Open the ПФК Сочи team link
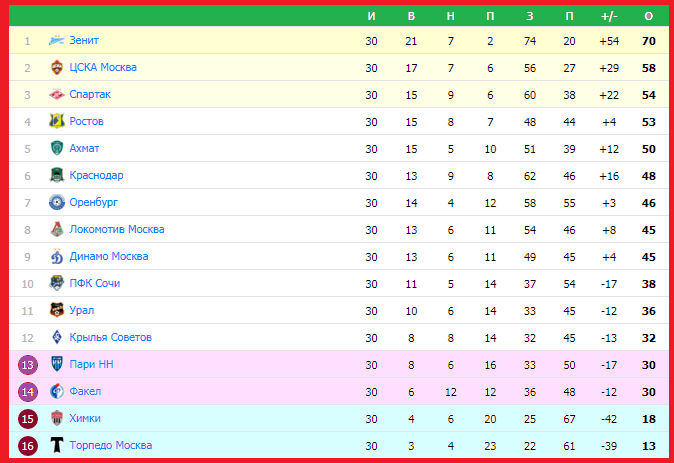The width and height of the screenshot is (674, 463). 95,283
